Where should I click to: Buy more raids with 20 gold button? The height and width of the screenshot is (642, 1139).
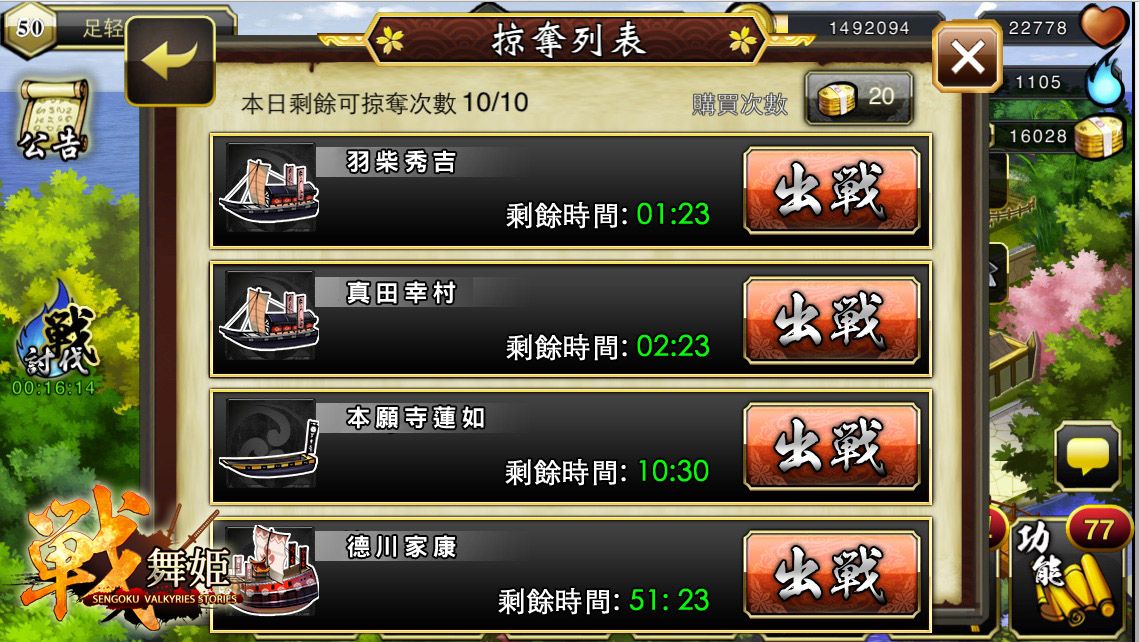pos(859,98)
